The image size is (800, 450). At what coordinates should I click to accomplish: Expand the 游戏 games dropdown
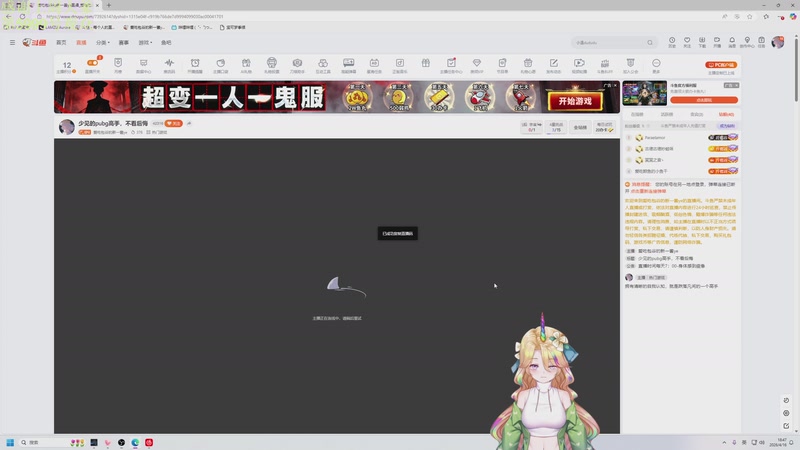point(145,43)
